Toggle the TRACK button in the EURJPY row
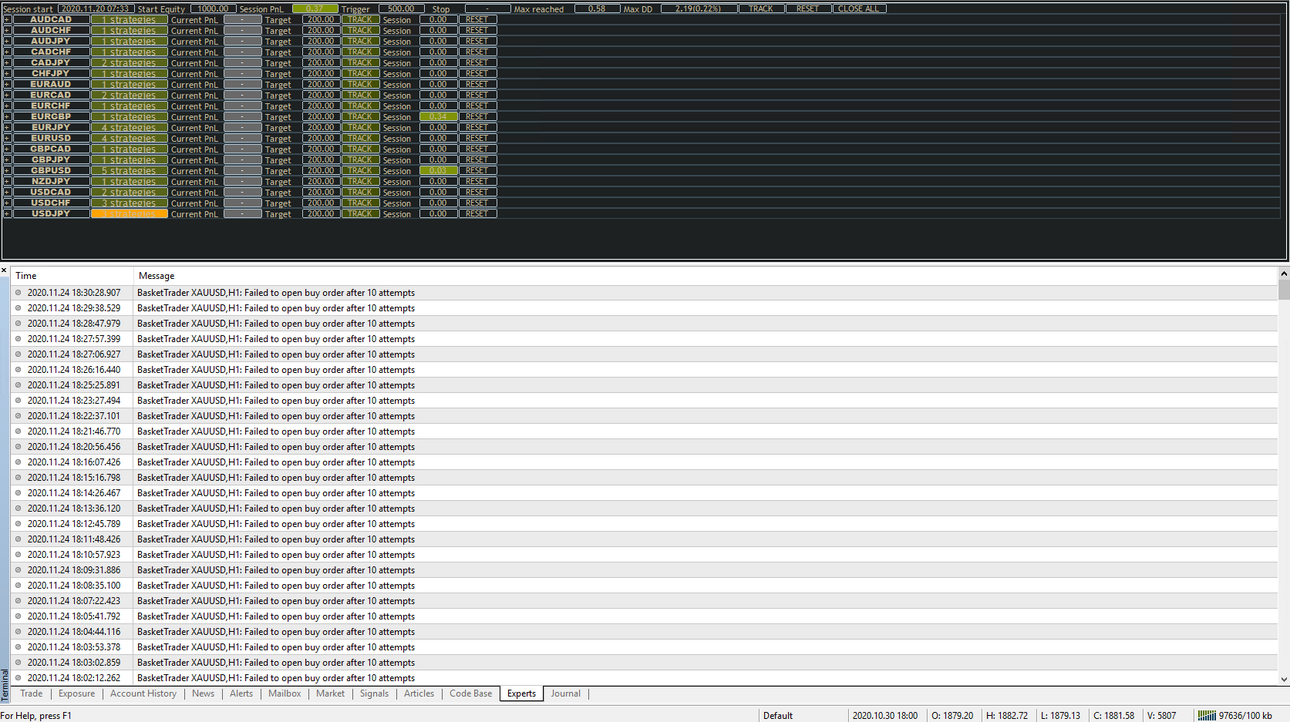 tap(360, 128)
